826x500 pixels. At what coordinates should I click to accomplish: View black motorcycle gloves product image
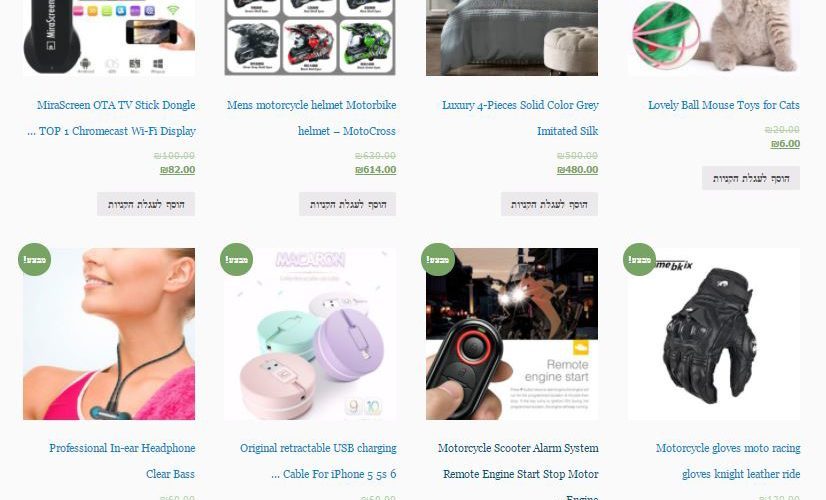(x=714, y=334)
